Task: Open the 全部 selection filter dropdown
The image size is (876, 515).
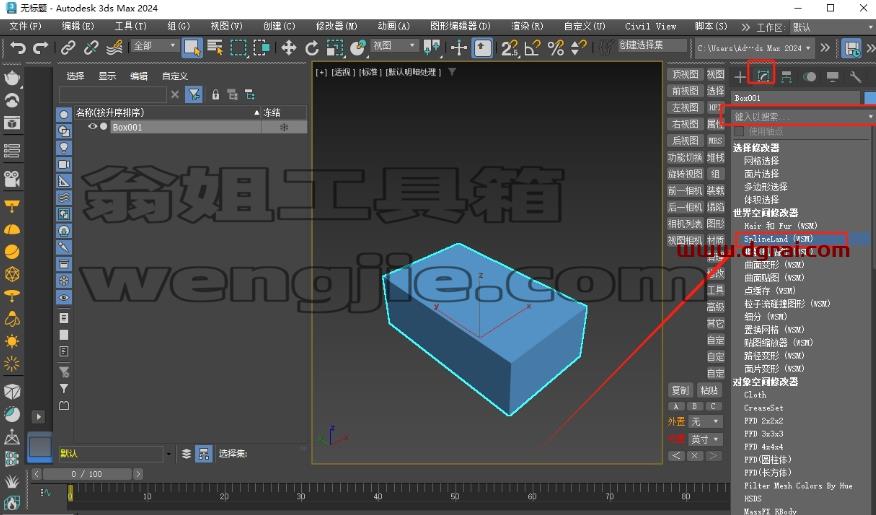Action: pyautogui.click(x=155, y=46)
